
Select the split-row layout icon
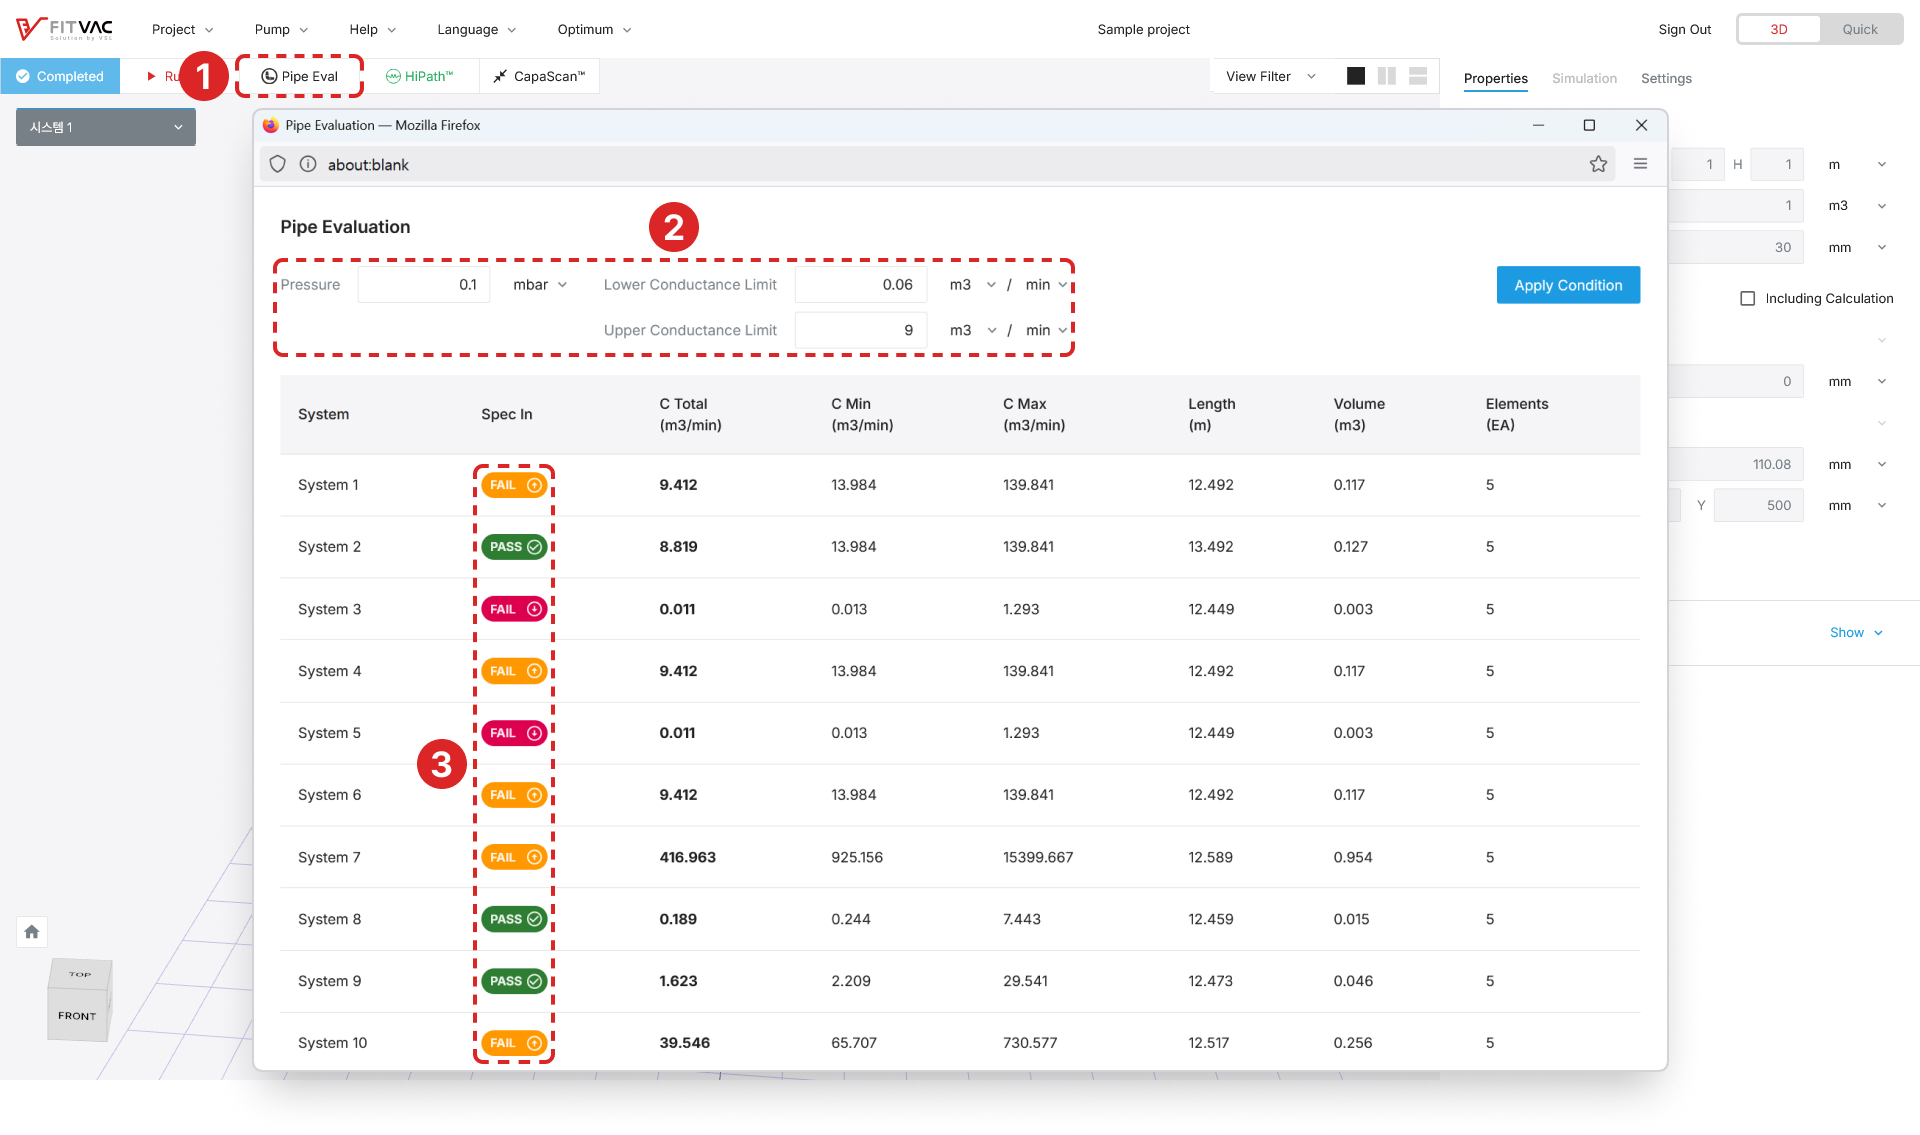(x=1418, y=76)
